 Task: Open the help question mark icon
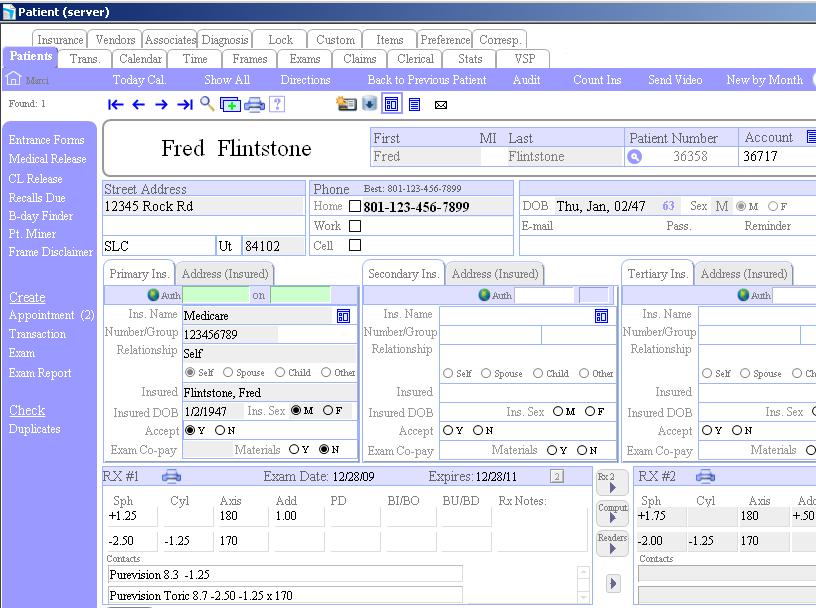(x=277, y=104)
